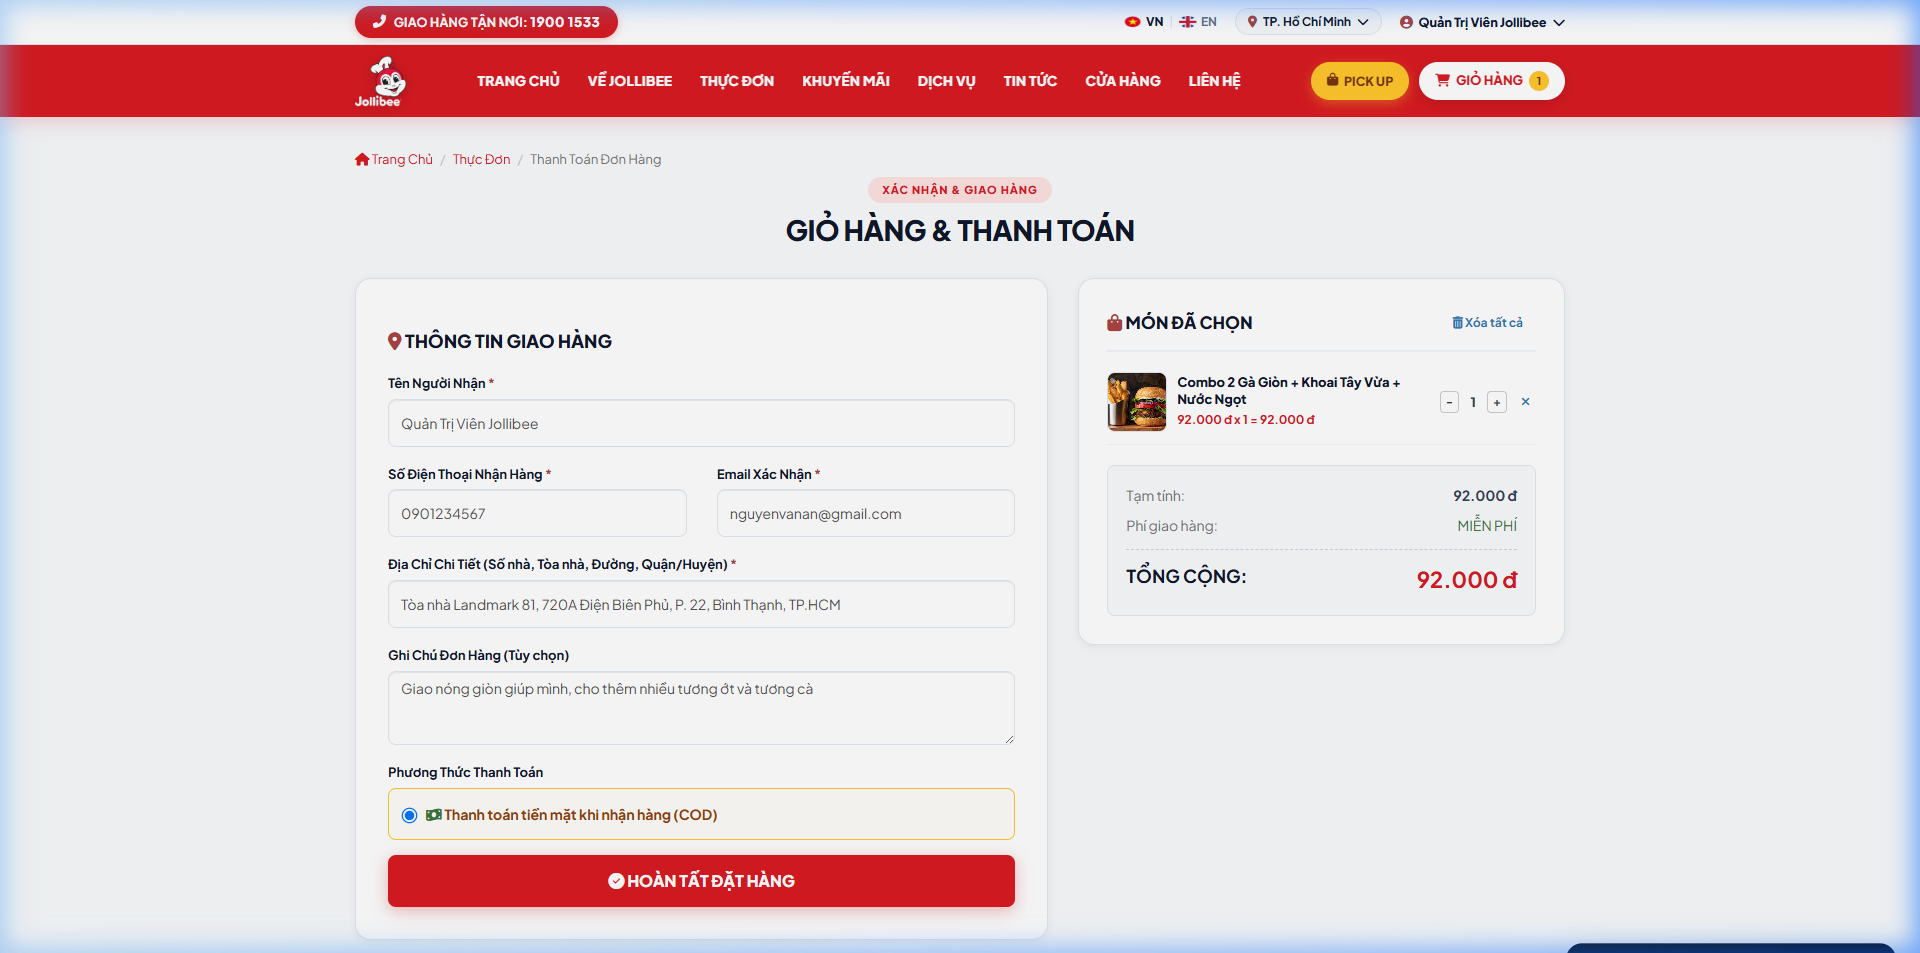The image size is (1920, 953).
Task: Open TIN TỨC menu item
Action: click(1030, 81)
